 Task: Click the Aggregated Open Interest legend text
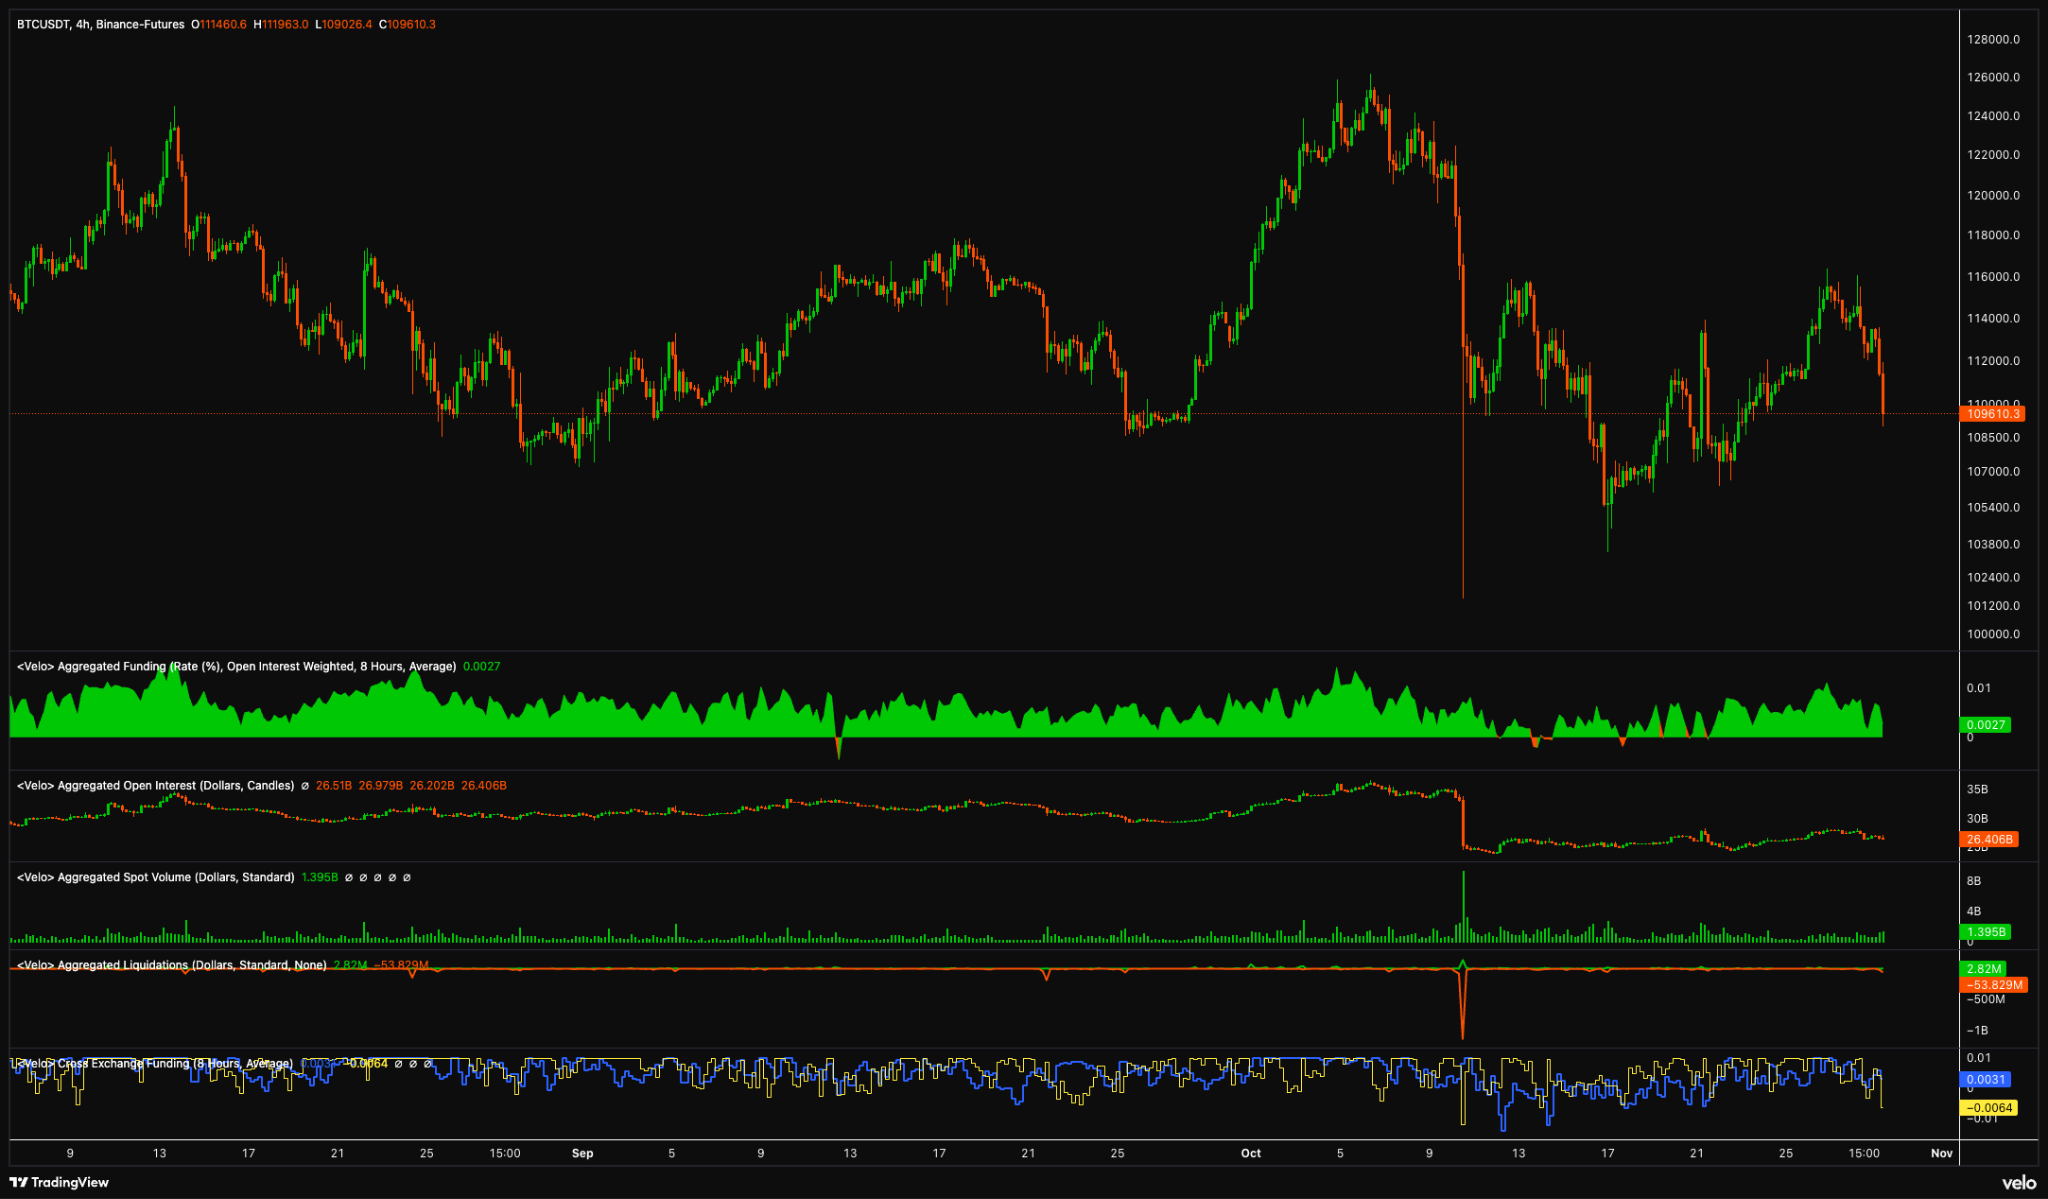pos(155,785)
